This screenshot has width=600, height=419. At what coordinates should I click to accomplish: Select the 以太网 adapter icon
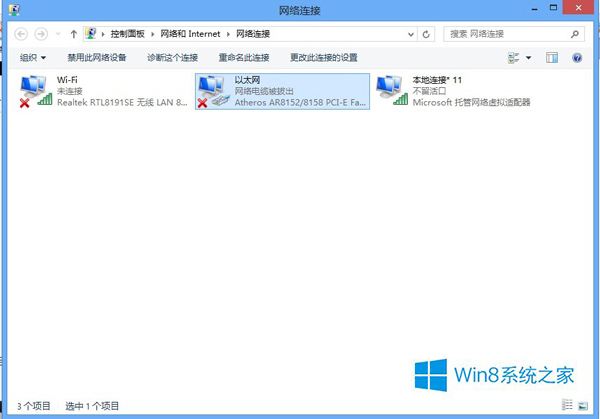[214, 91]
